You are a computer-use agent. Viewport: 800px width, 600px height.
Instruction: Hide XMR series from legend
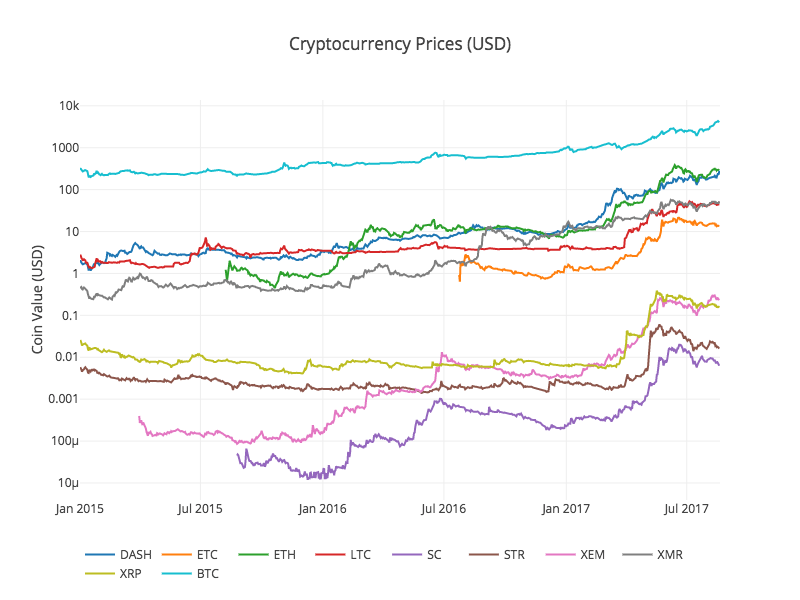point(668,554)
